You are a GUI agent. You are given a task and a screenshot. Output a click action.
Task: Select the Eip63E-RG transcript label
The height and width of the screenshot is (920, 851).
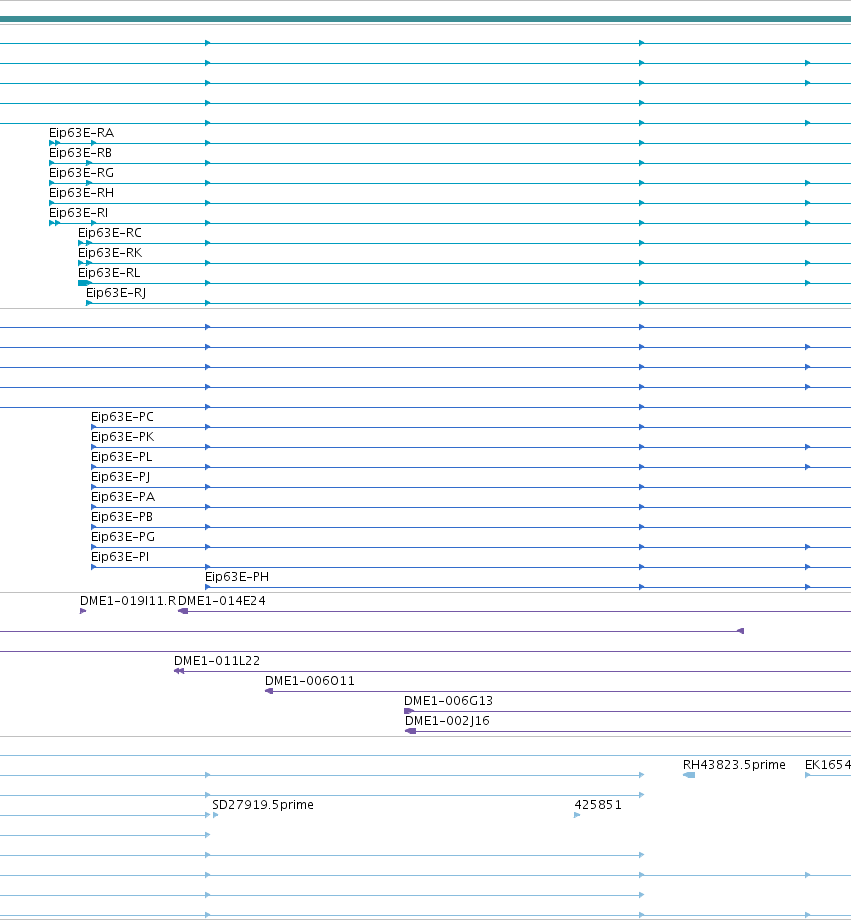tap(82, 173)
